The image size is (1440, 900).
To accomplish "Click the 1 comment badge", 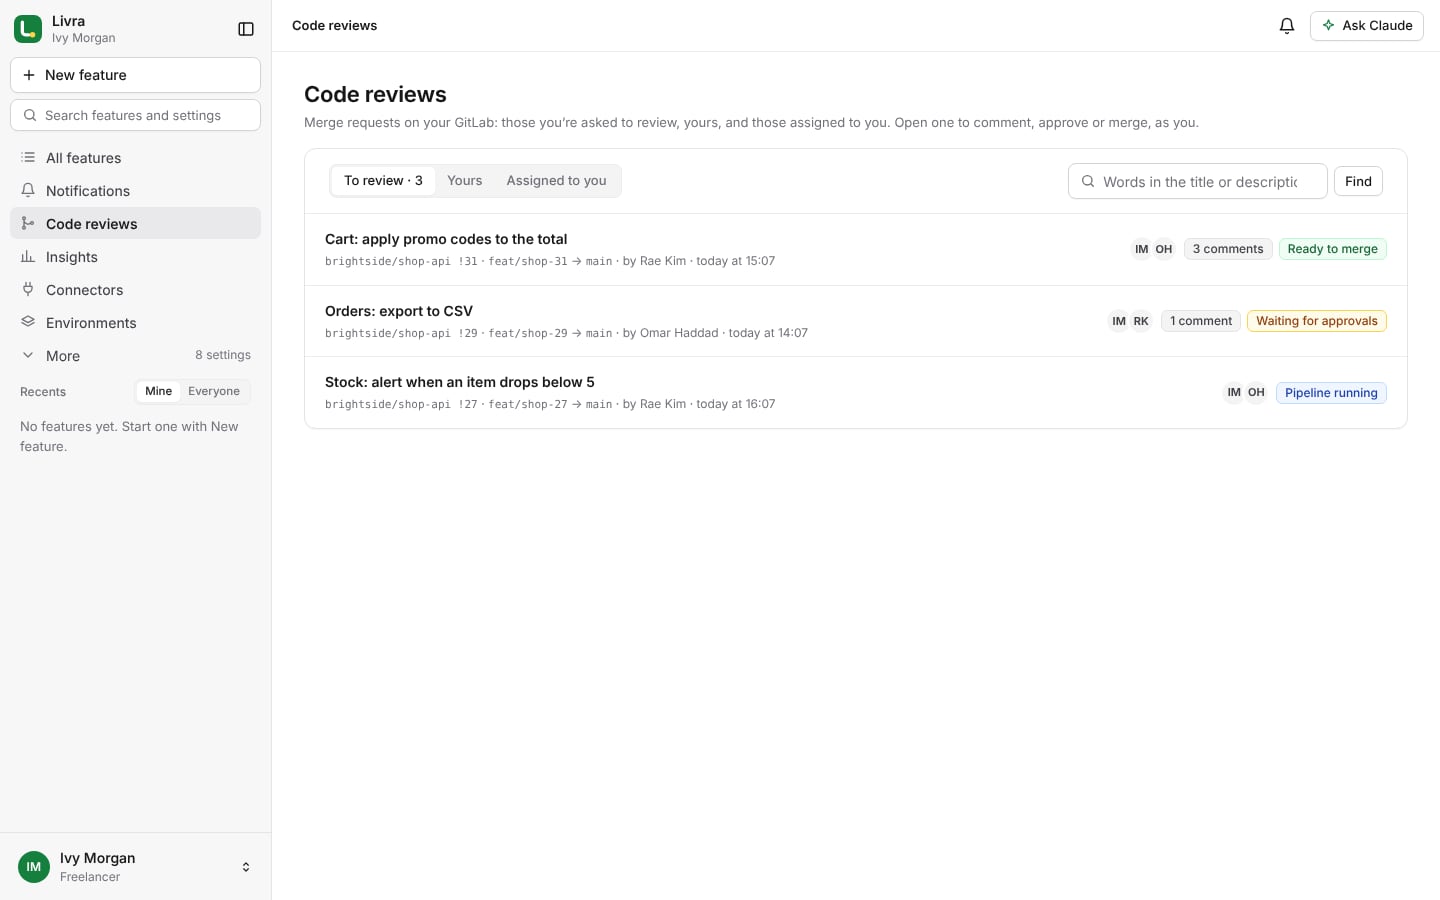I will pyautogui.click(x=1201, y=321).
